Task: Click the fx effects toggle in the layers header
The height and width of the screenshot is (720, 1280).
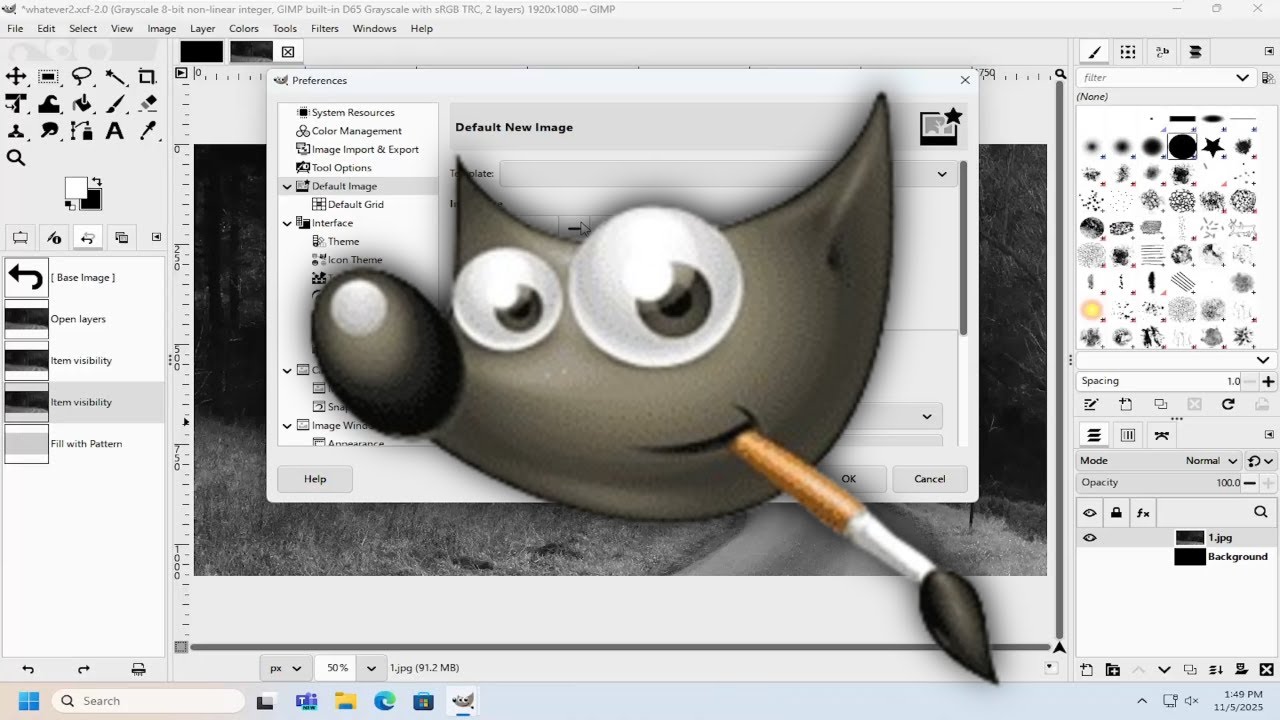Action: [x=1143, y=513]
